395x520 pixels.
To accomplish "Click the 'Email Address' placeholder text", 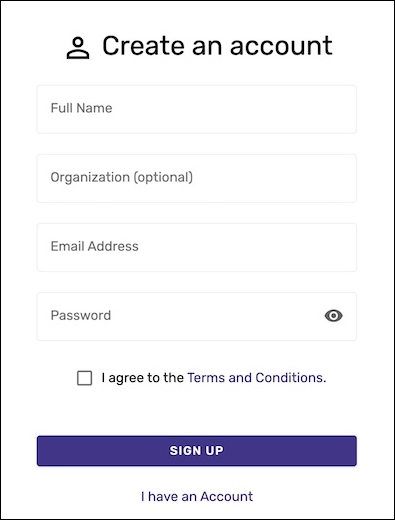I will tap(94, 246).
